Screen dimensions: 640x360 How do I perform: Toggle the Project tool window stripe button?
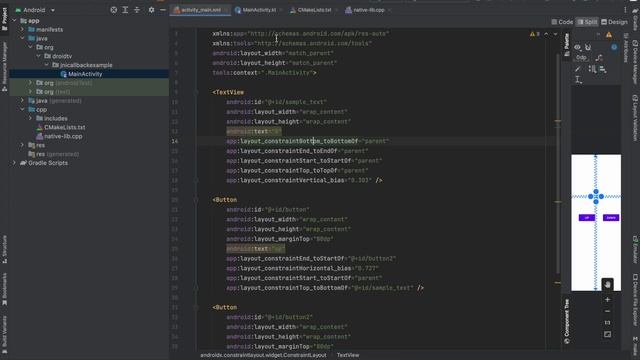point(4,19)
